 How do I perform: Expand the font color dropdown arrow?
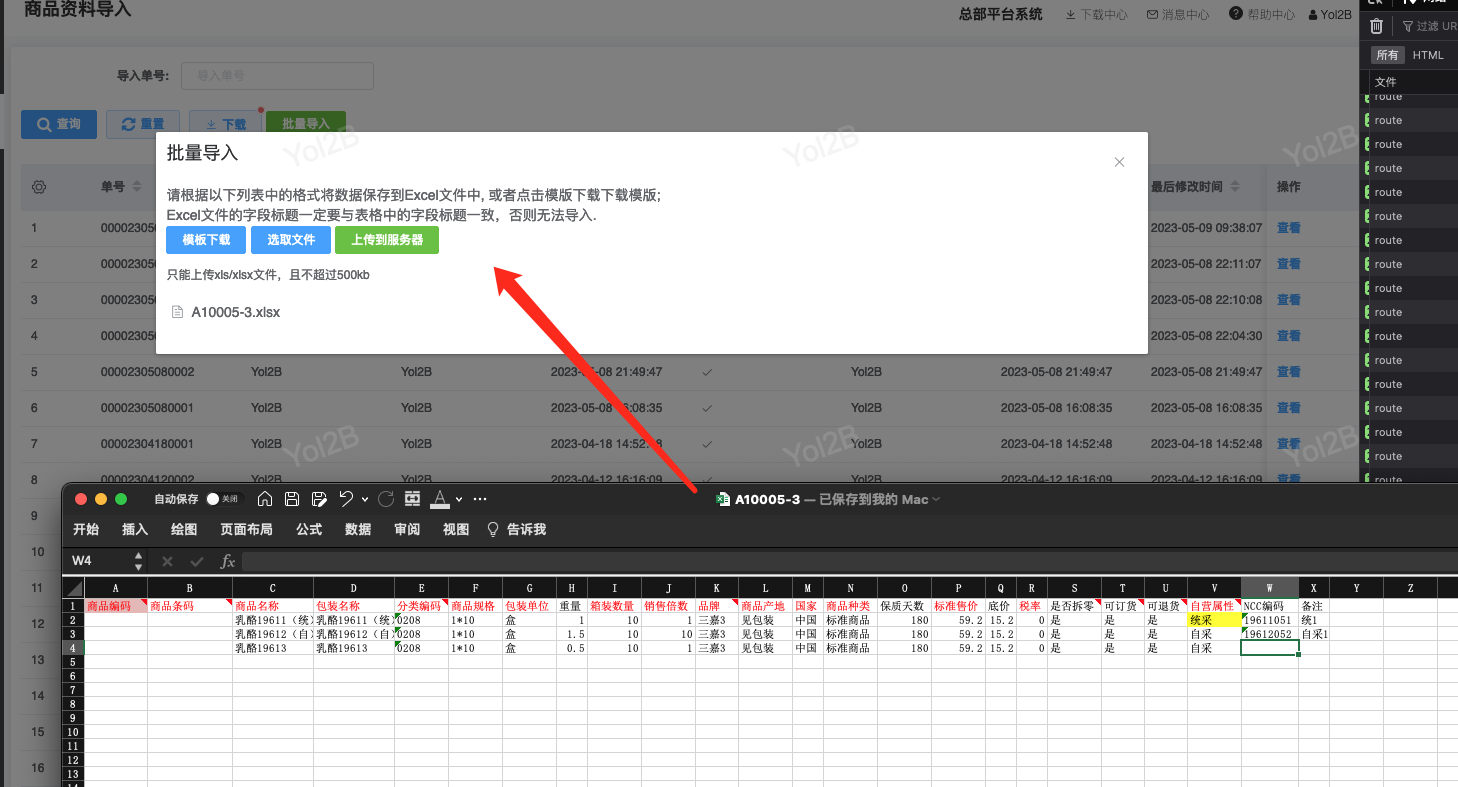click(459, 499)
